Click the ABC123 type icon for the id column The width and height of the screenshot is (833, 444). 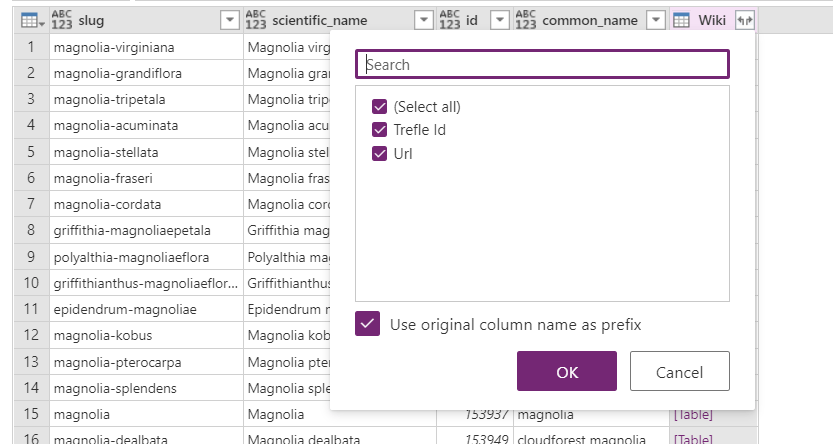449,20
